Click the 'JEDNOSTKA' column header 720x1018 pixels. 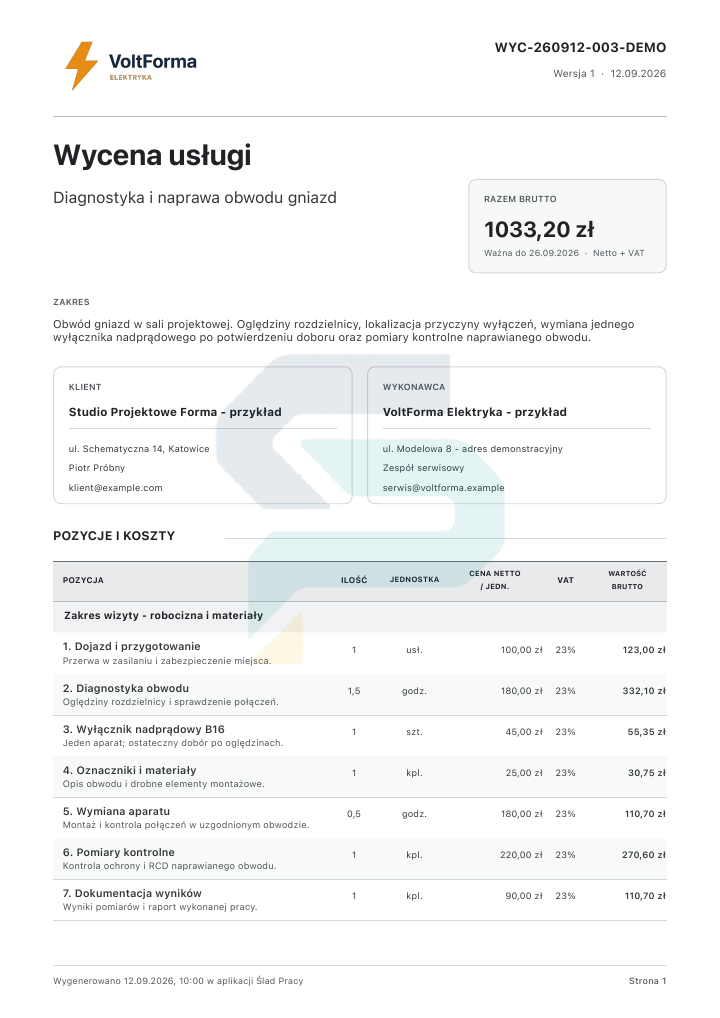coord(414,579)
